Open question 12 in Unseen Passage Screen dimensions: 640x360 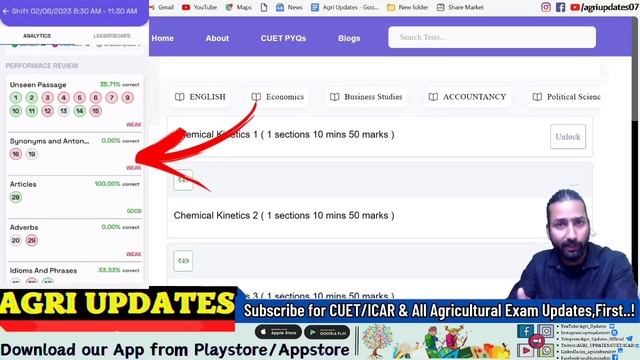[x=47, y=111]
